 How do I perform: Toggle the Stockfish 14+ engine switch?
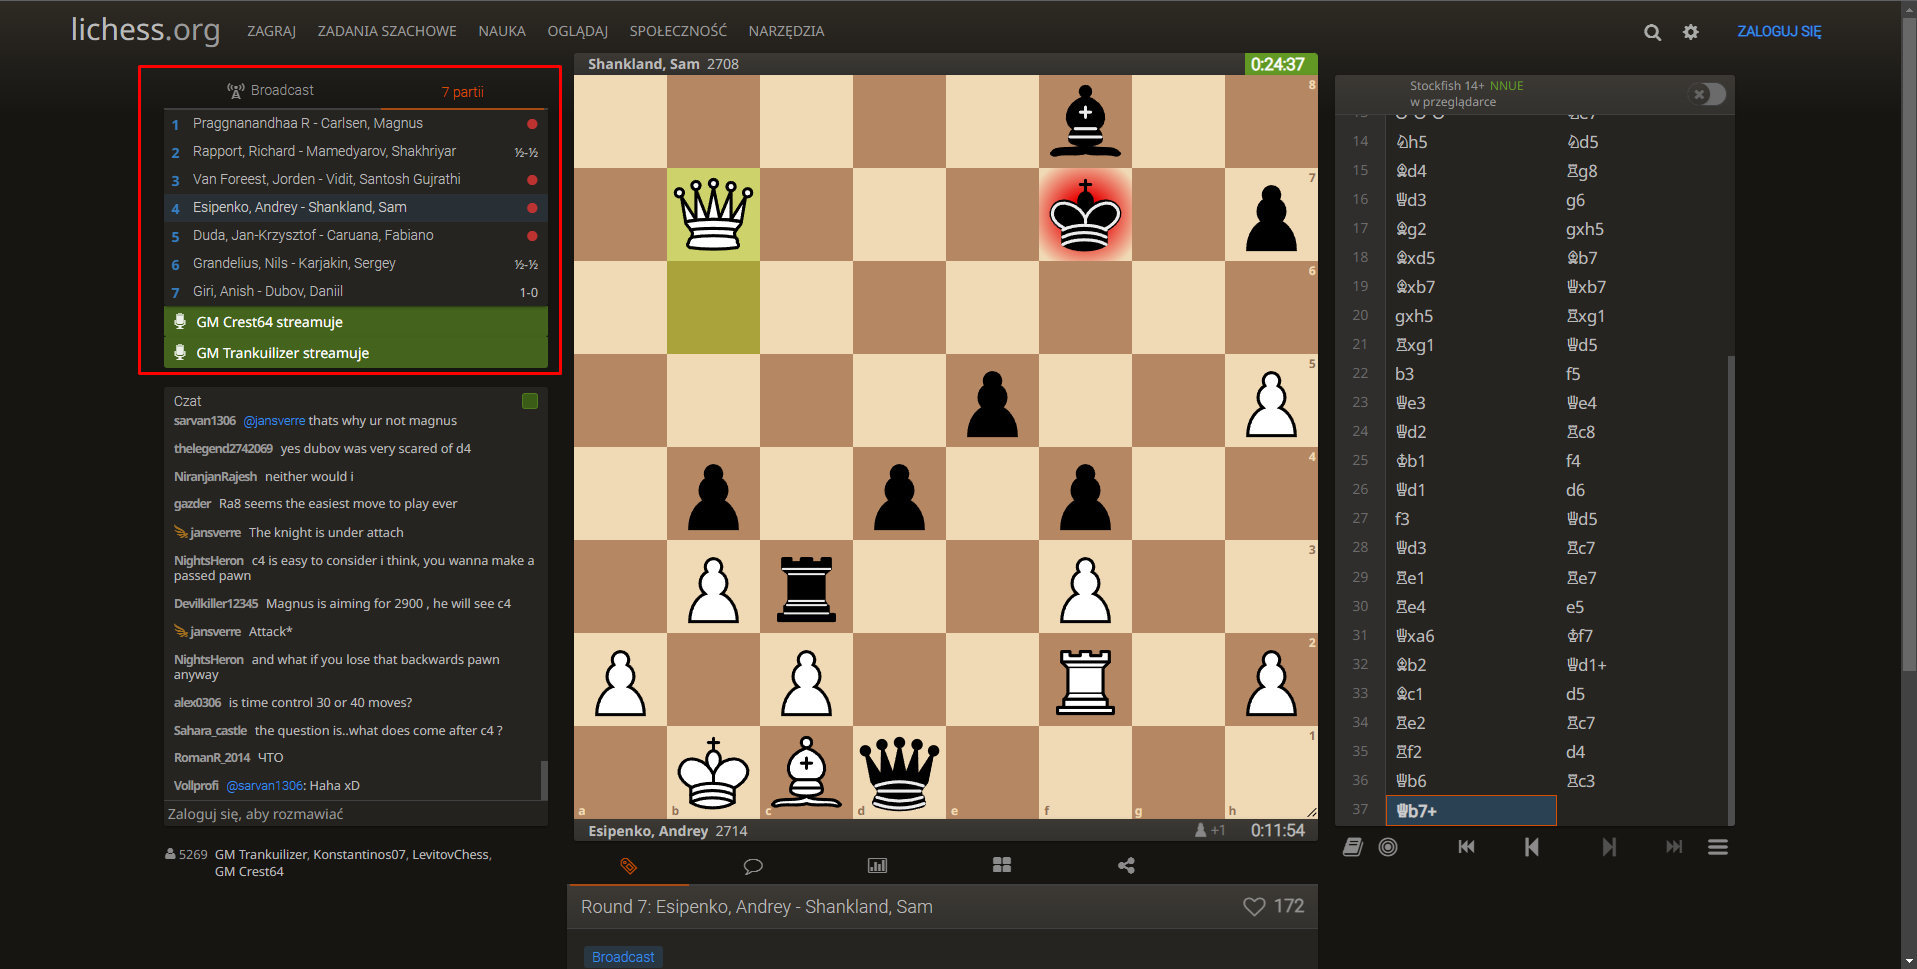1707,94
